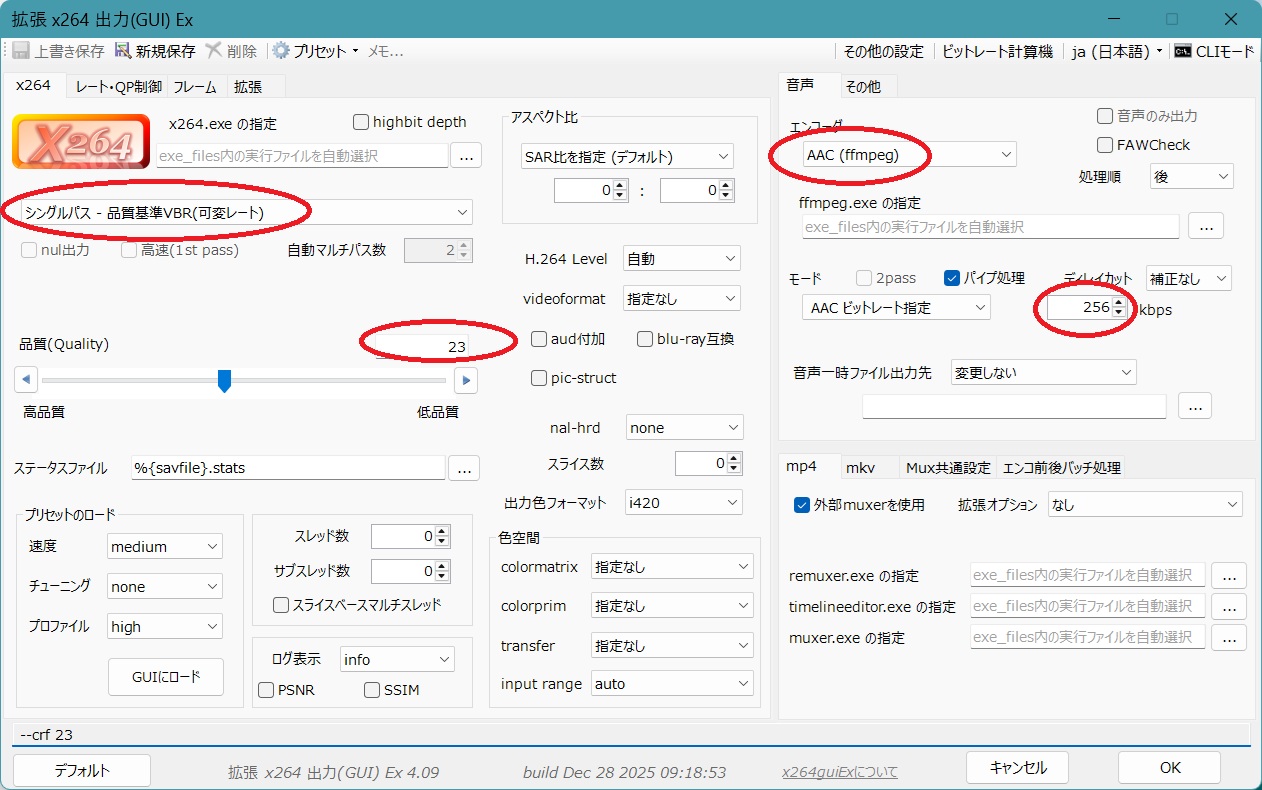Click the GUIにロード button
1262x790 pixels.
pos(166,677)
